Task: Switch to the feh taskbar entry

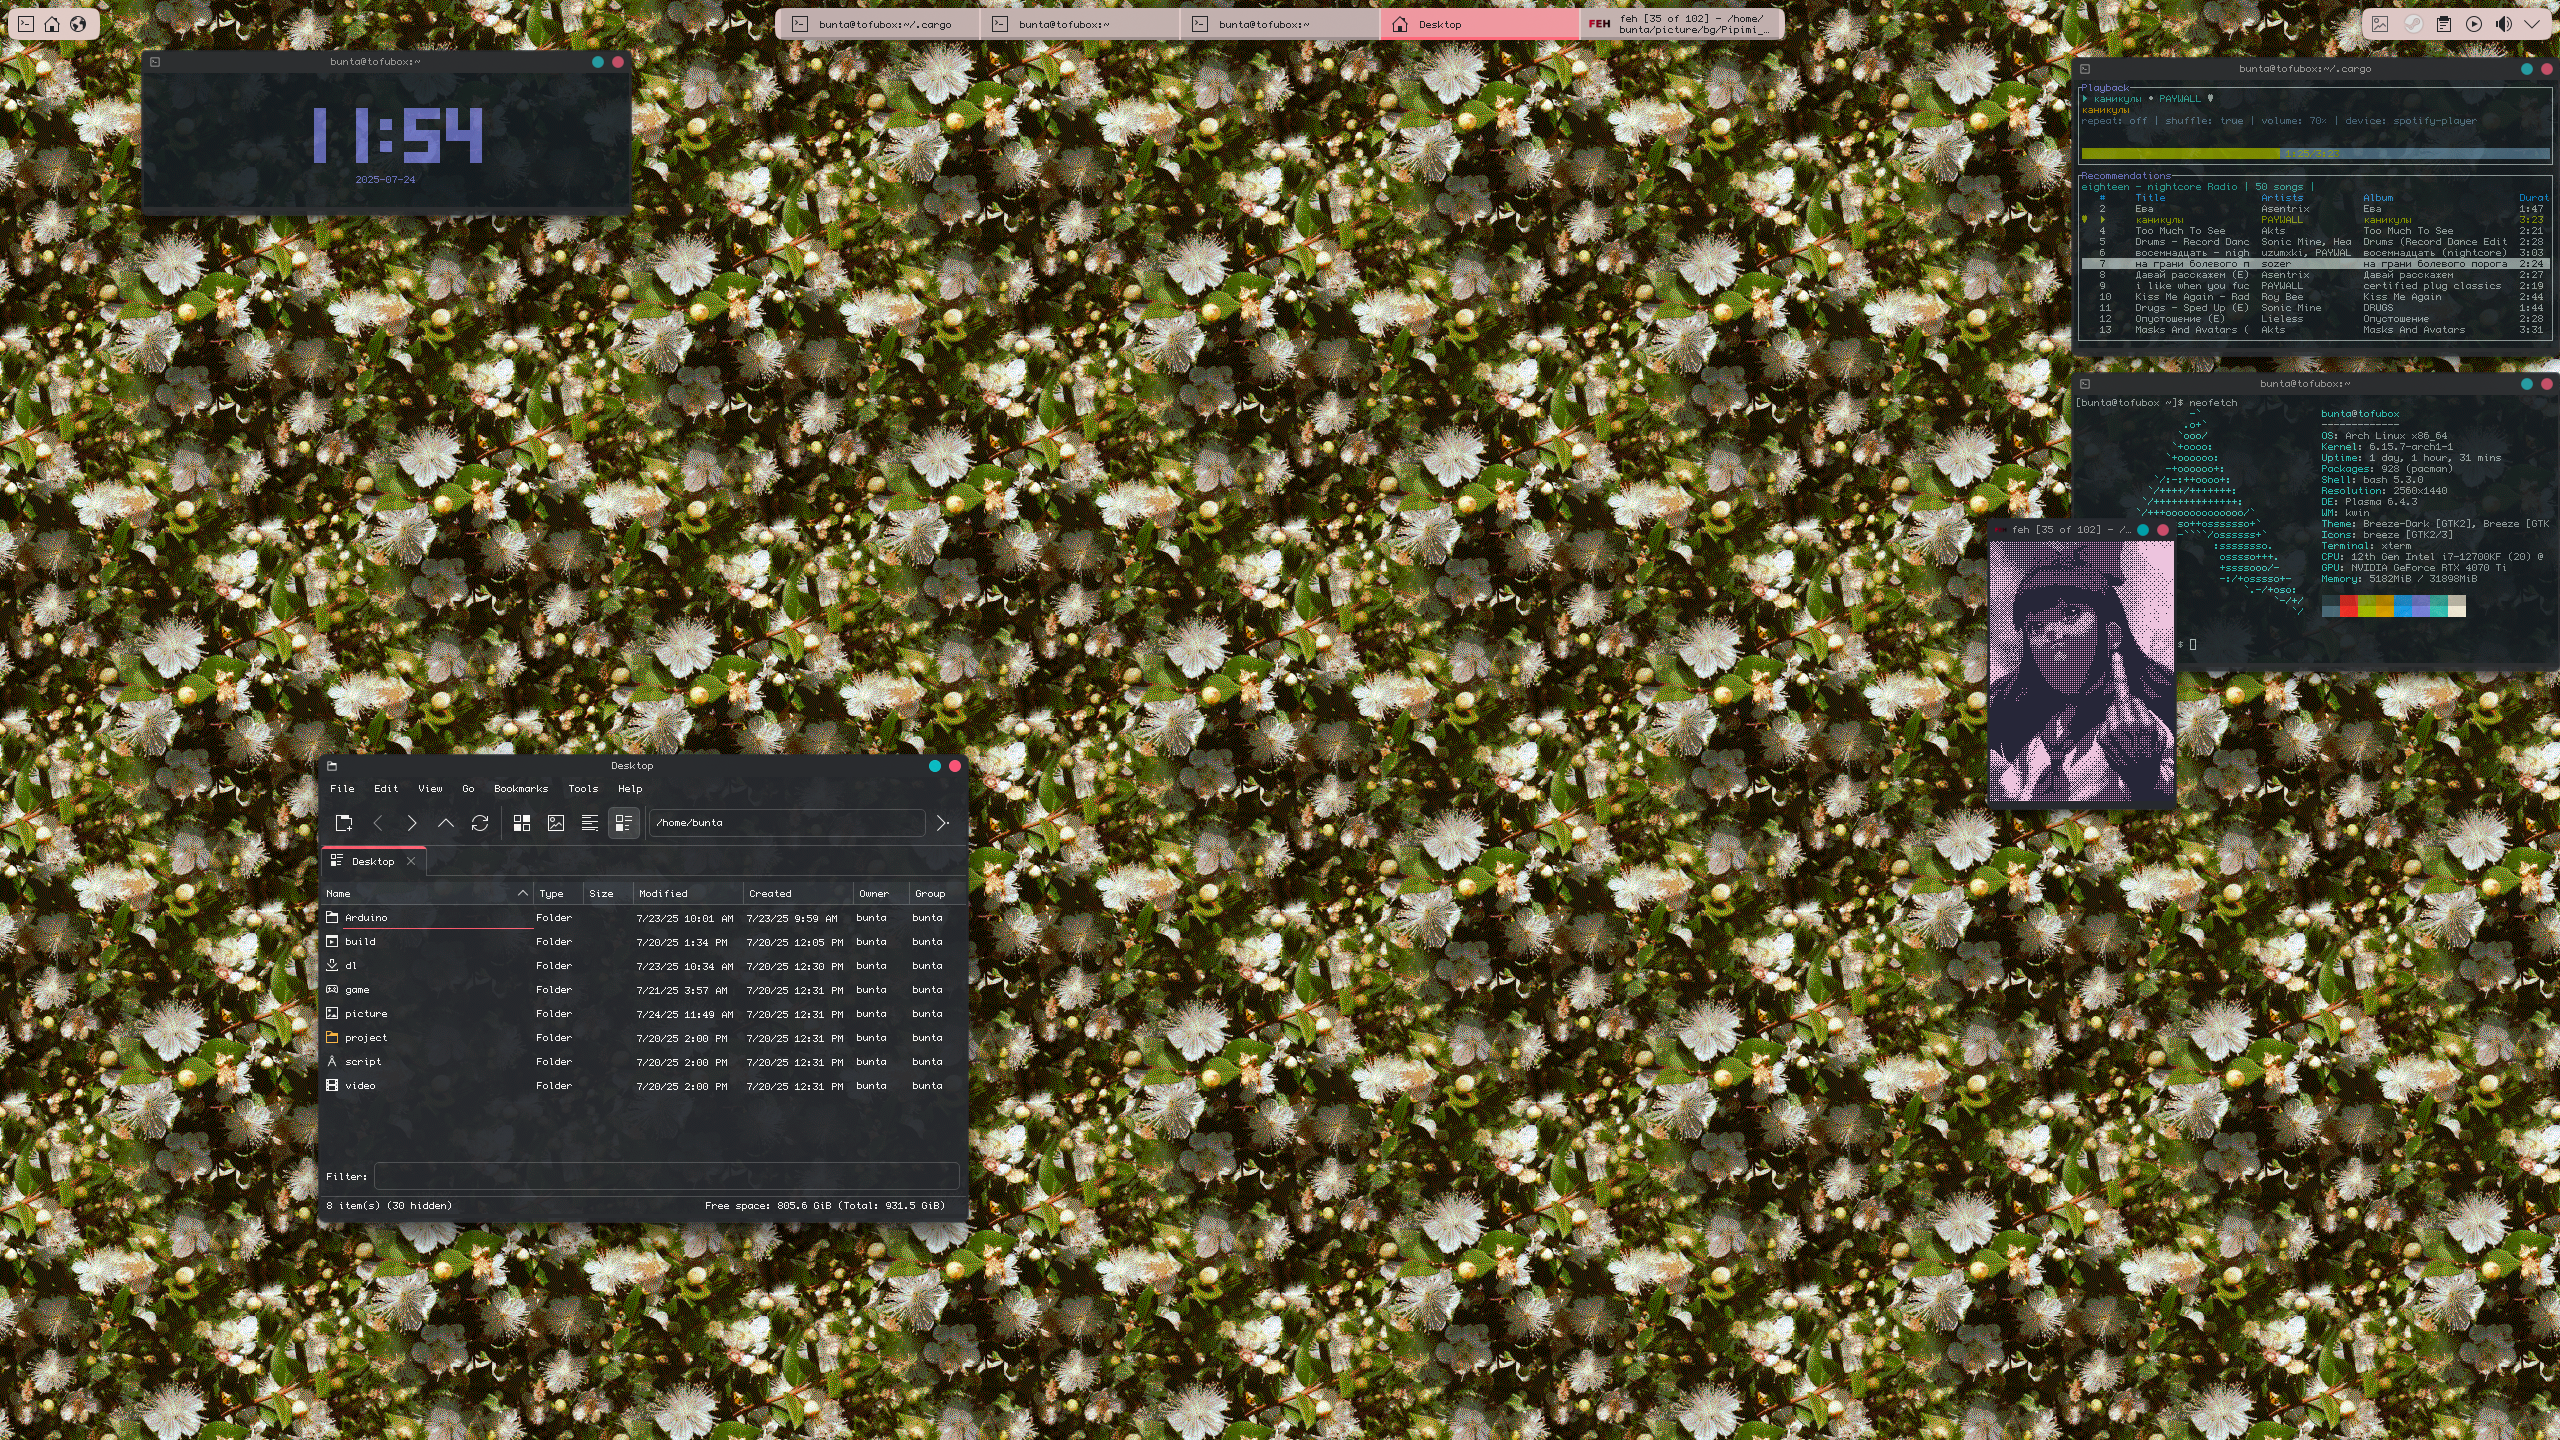Action: click(x=1680, y=24)
